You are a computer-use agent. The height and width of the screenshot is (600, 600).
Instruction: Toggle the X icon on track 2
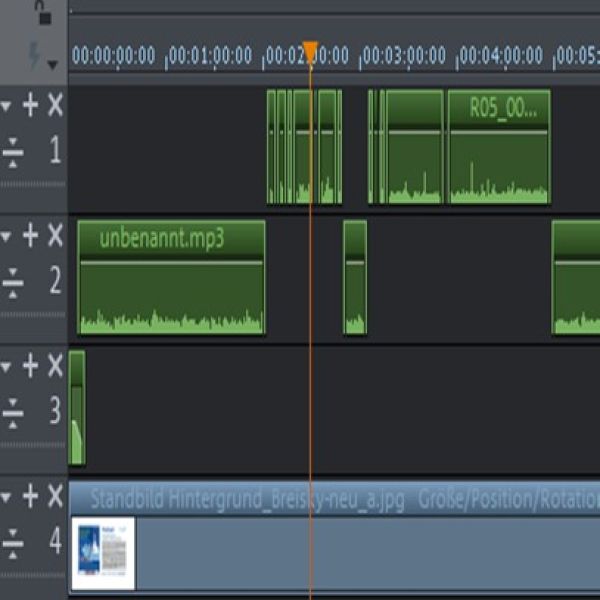pyautogui.click(x=55, y=235)
